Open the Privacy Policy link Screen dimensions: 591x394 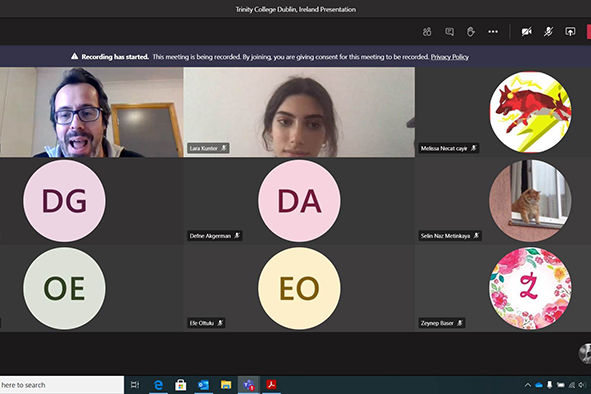[450, 57]
